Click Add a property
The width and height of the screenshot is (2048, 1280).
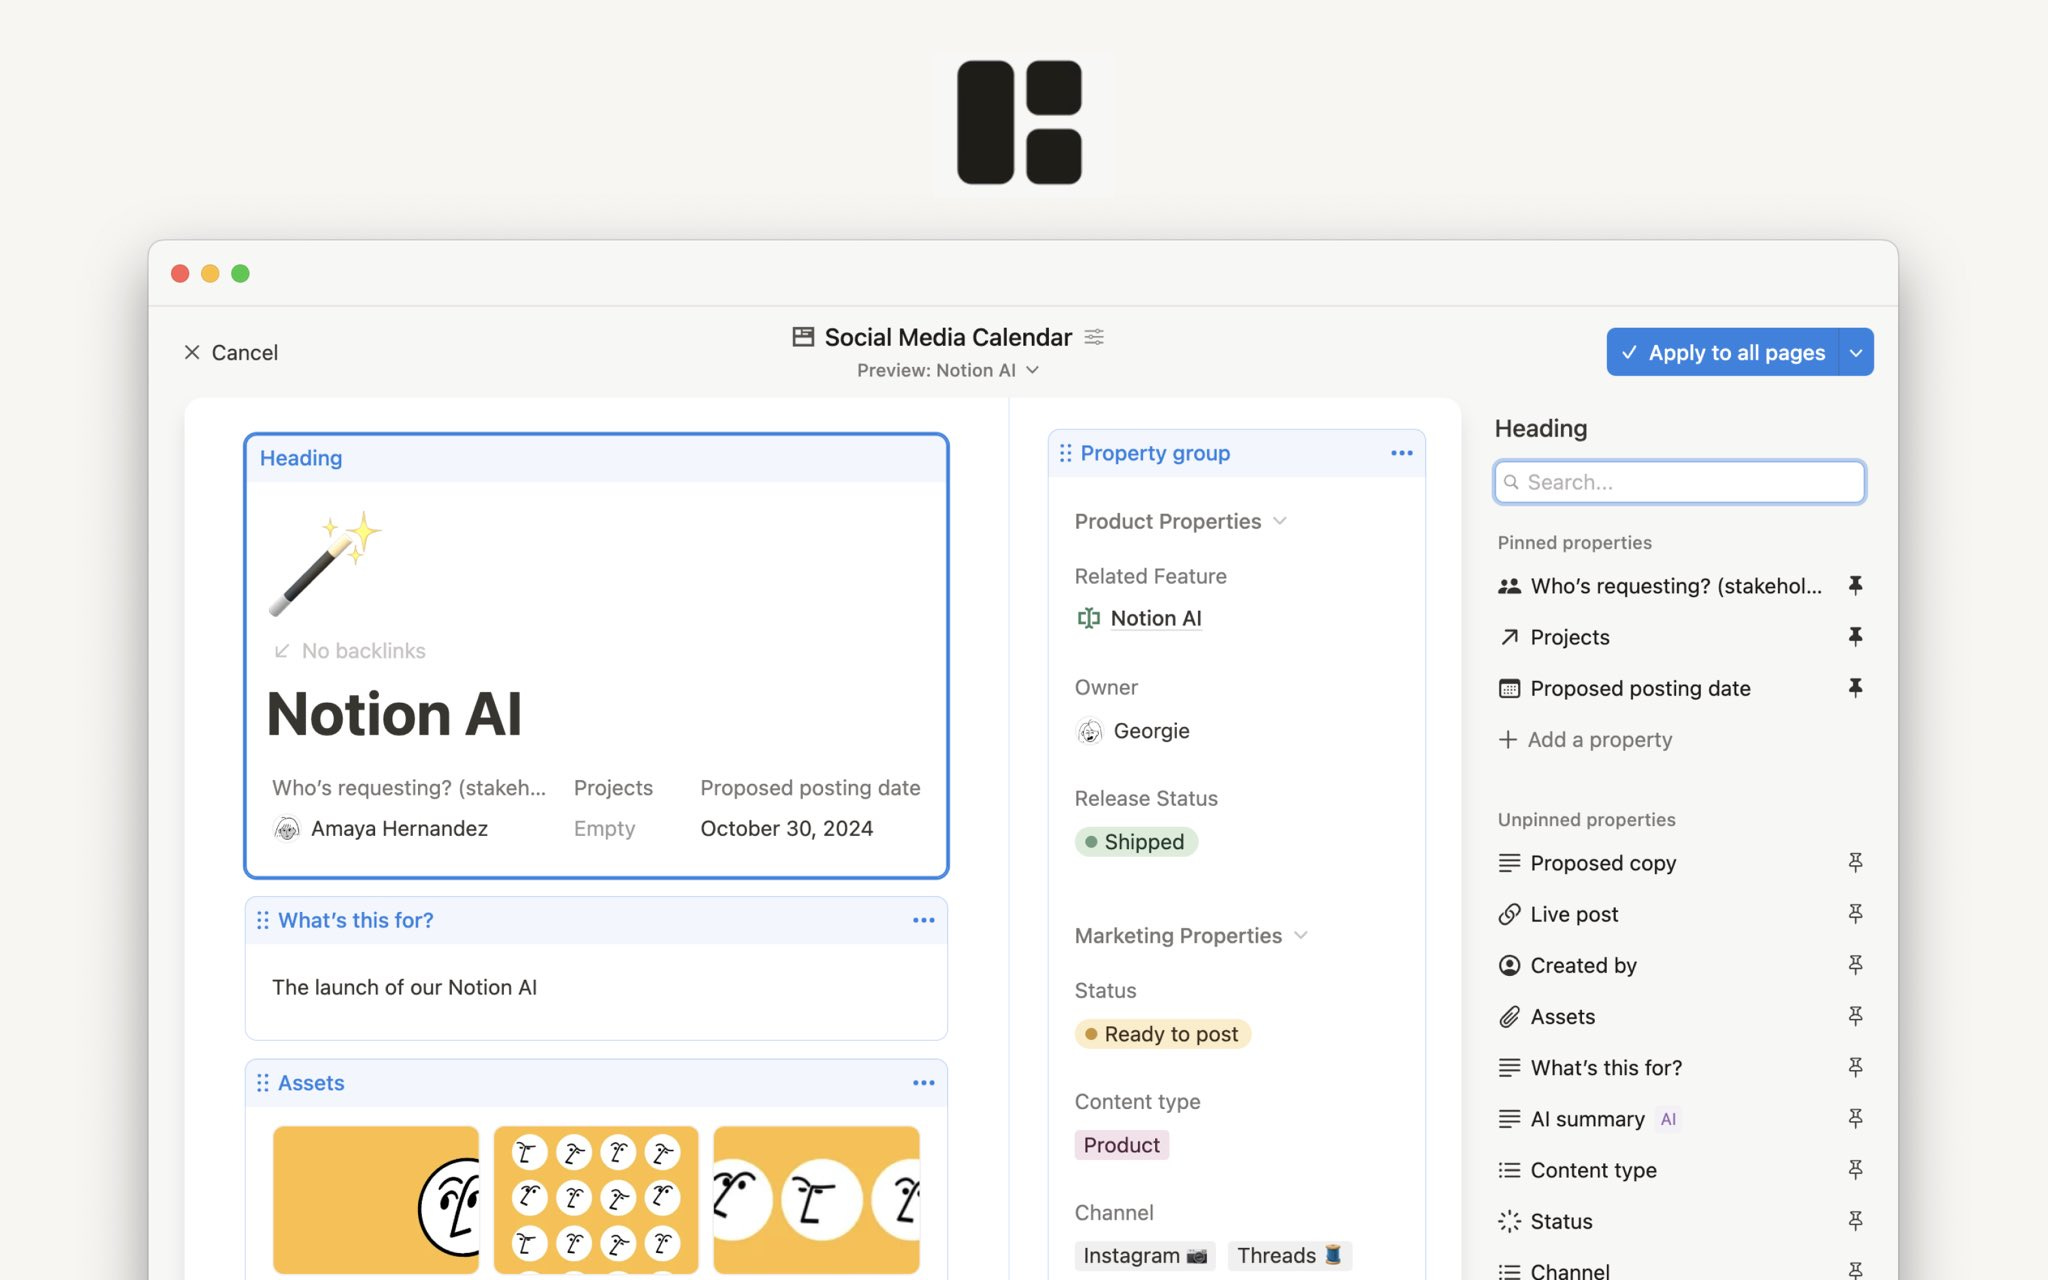tap(1585, 739)
